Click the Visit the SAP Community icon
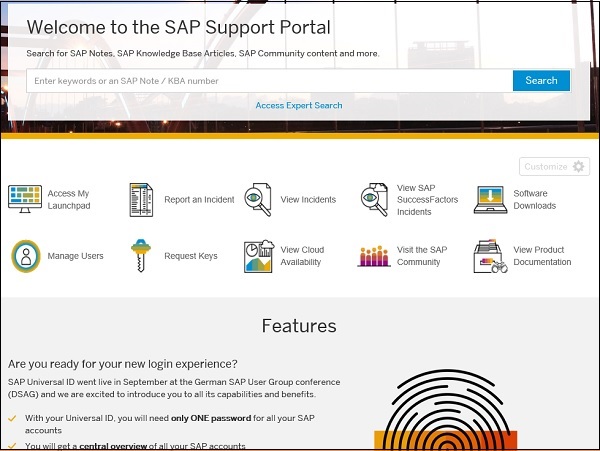The height and width of the screenshot is (451, 600). pyautogui.click(x=374, y=256)
